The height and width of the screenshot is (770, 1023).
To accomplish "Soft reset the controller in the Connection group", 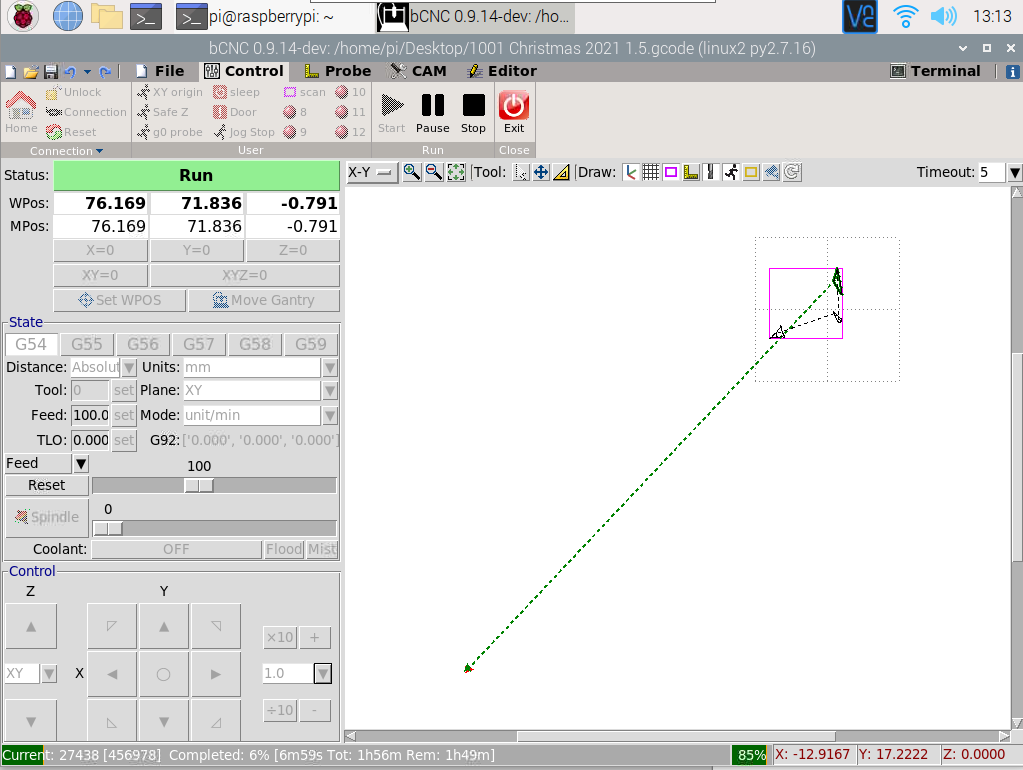I will [71, 132].
